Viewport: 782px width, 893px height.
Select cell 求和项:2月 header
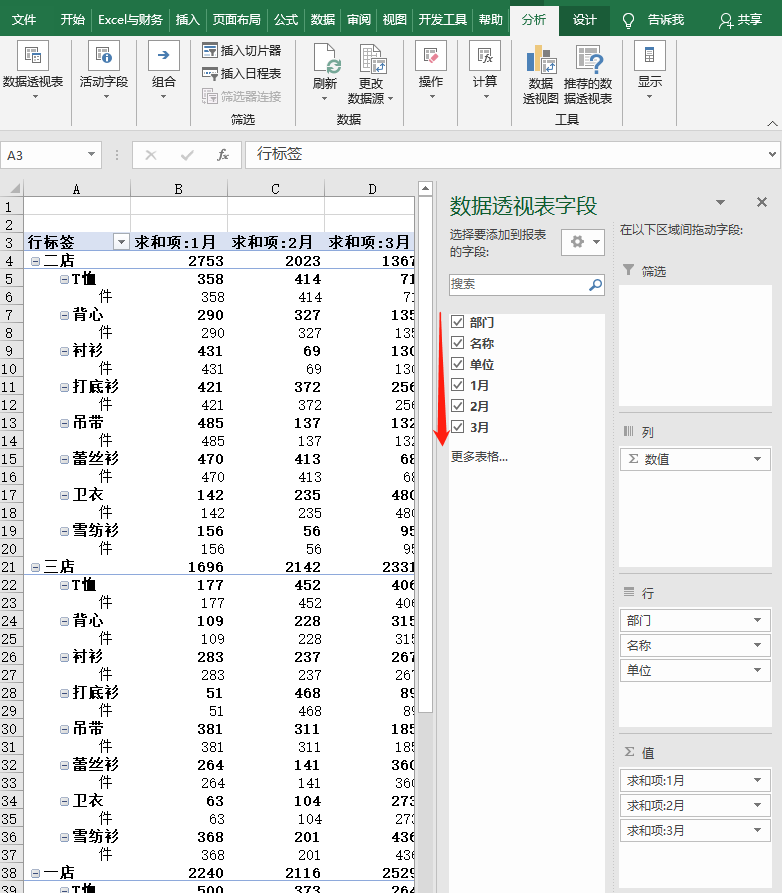tap(276, 242)
